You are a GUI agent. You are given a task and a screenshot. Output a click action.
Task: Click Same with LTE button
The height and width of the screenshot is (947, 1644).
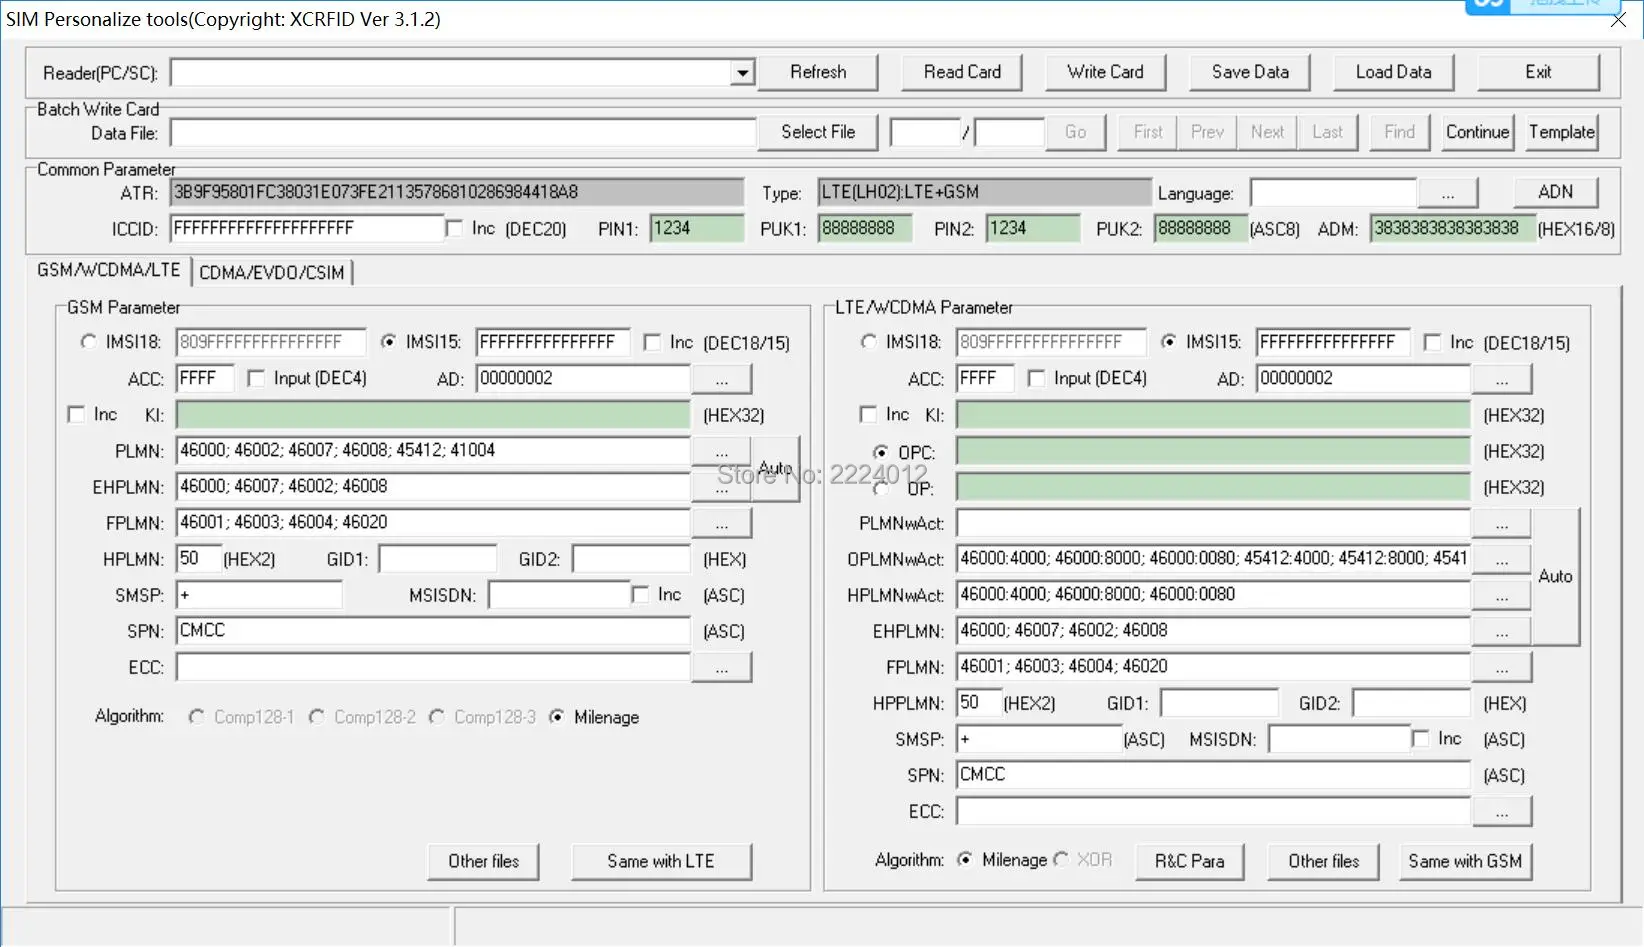pos(660,861)
